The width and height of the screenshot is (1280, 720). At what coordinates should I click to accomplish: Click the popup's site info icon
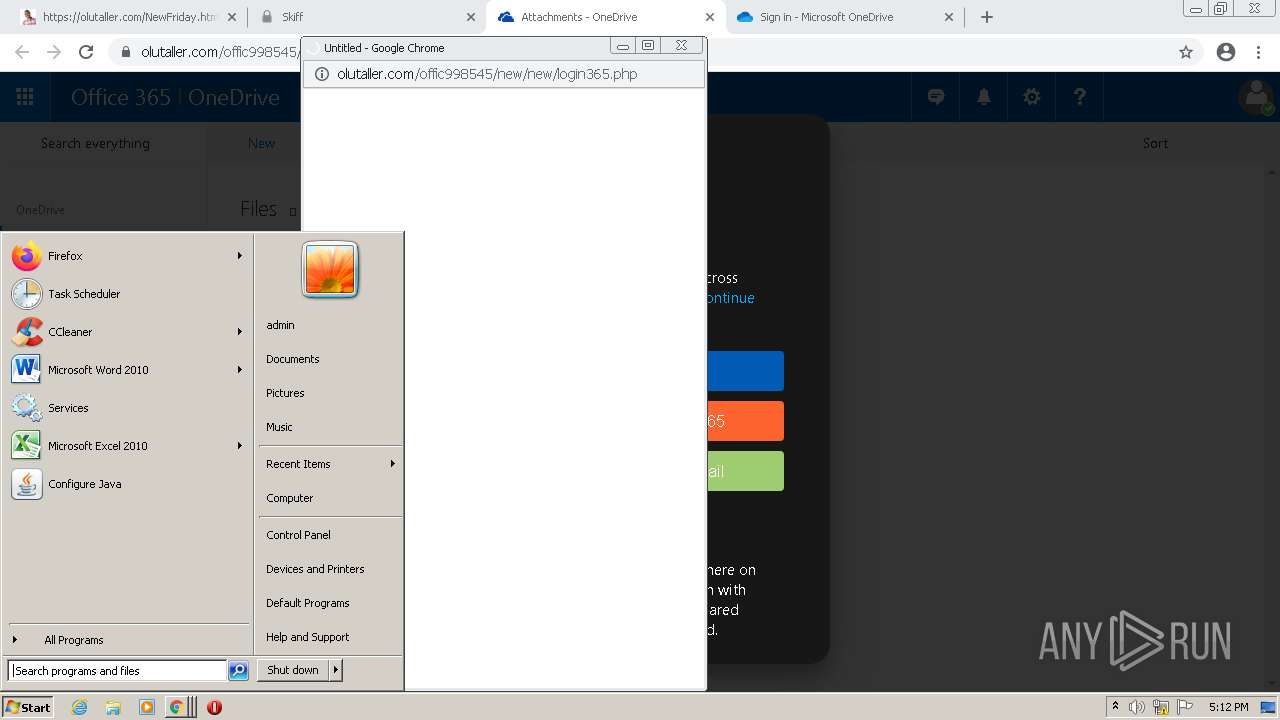coord(322,74)
